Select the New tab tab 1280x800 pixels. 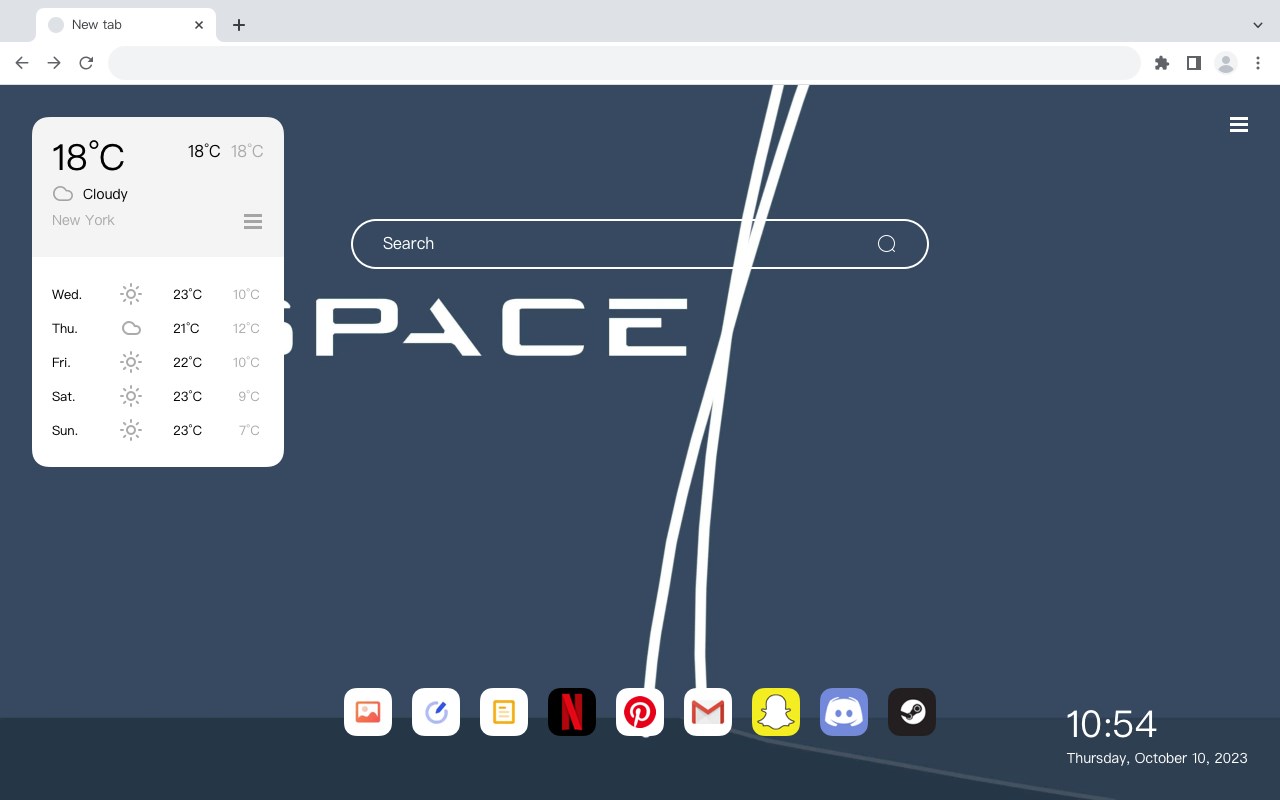tap(126, 25)
